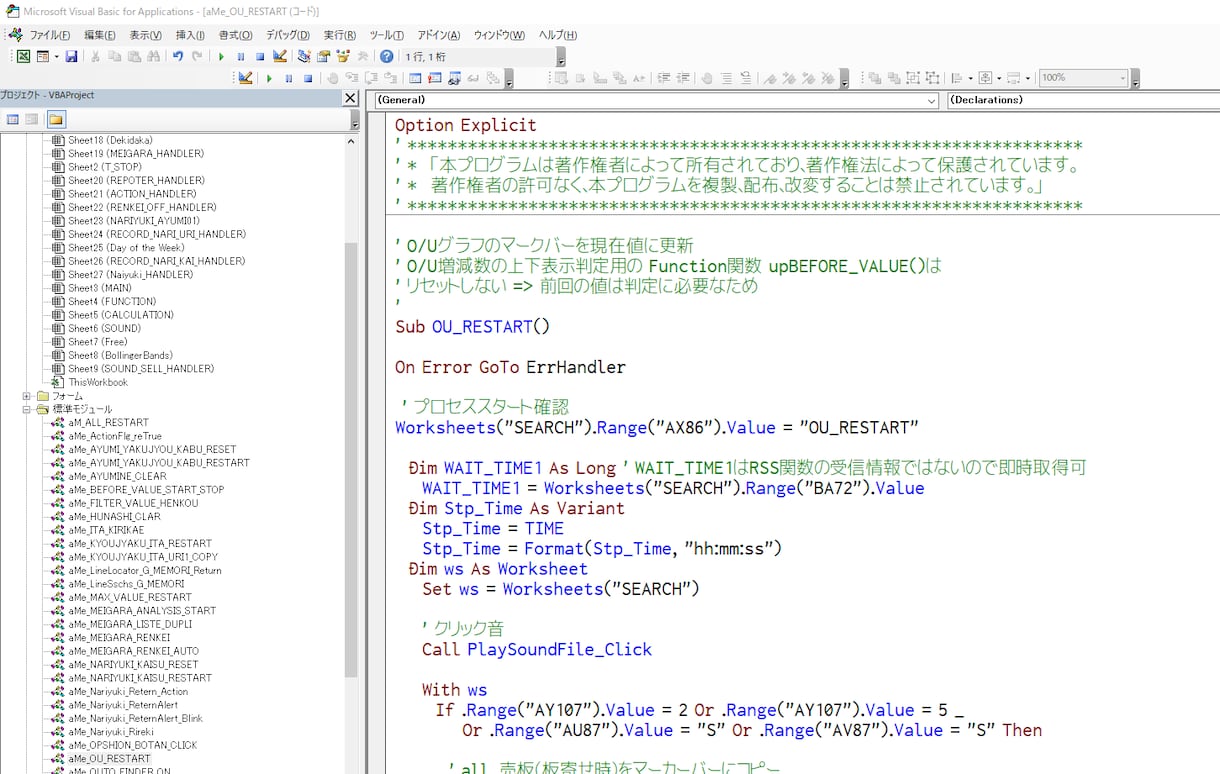Image resolution: width=1220 pixels, height=774 pixels.
Task: Open the 100% zoom combo box
Action: click(1084, 78)
